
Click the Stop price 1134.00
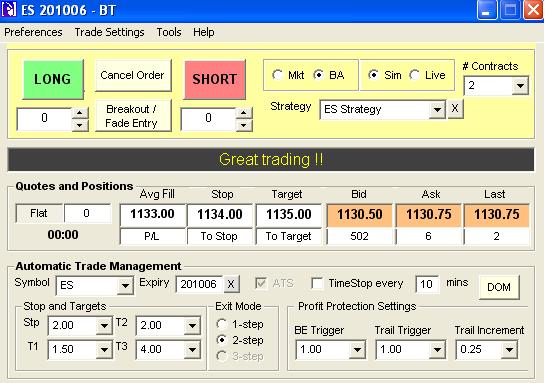click(220, 214)
